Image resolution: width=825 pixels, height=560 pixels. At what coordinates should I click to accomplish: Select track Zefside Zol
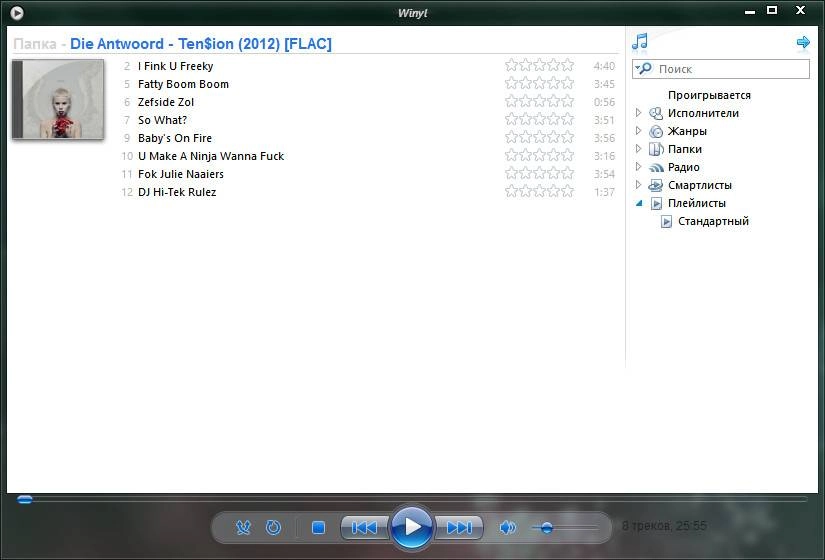166,102
